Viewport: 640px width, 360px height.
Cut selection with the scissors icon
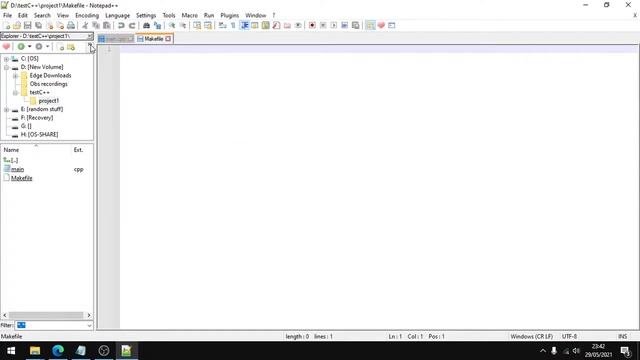click(x=85, y=25)
